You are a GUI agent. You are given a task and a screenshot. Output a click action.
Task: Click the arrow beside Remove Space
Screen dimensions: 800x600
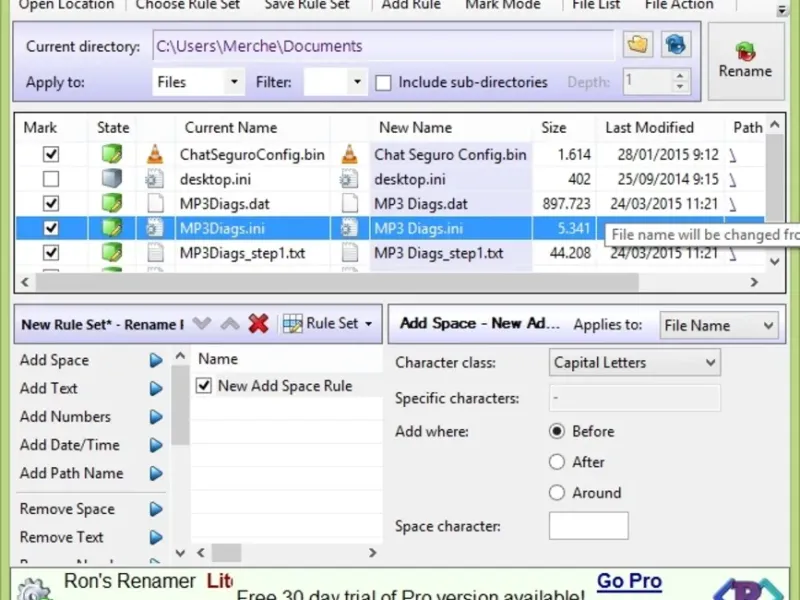(x=156, y=509)
